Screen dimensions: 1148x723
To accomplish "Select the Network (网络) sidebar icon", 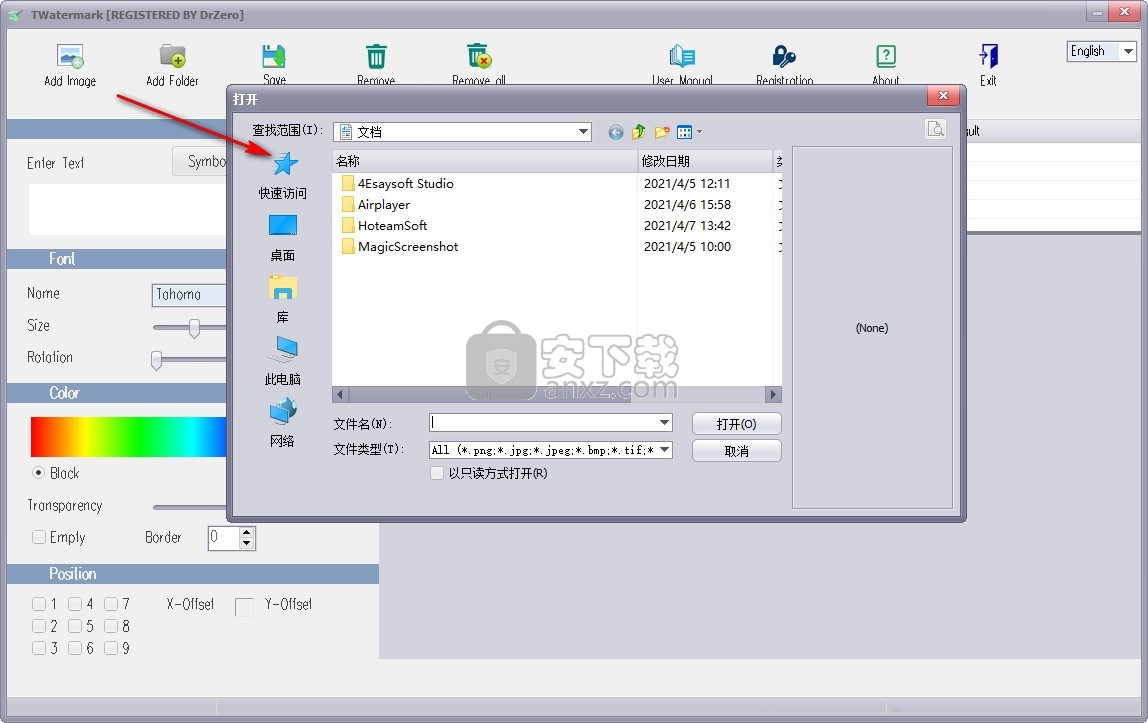I will pos(283,411).
